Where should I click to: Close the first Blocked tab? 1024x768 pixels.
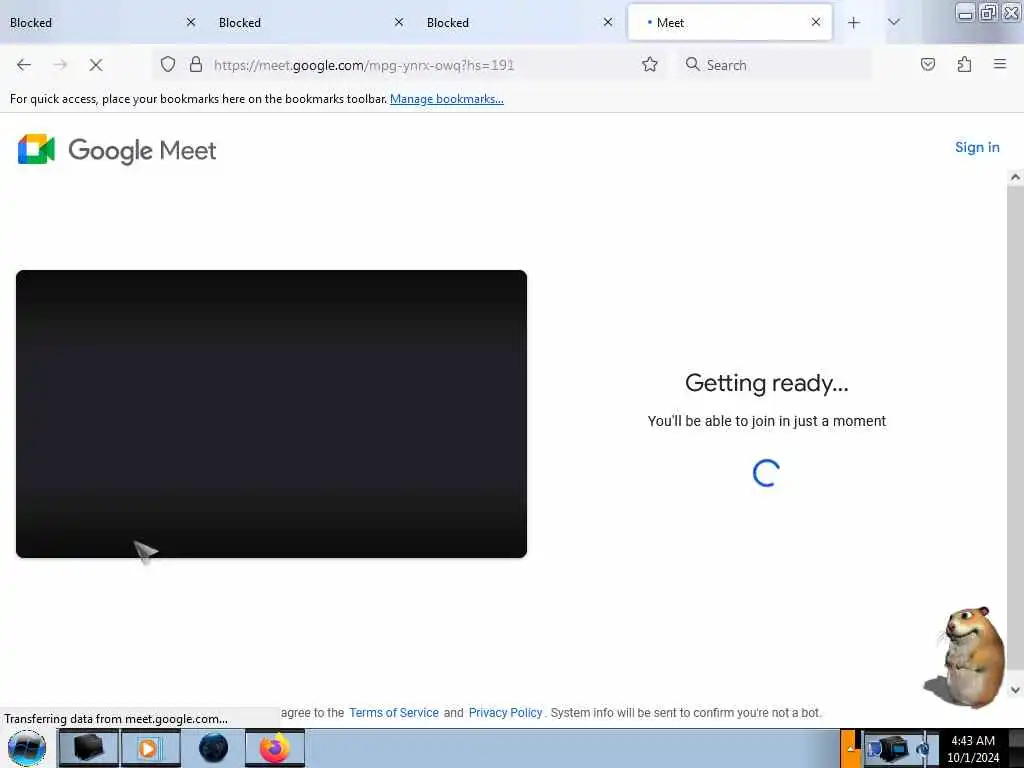pyautogui.click(x=191, y=22)
